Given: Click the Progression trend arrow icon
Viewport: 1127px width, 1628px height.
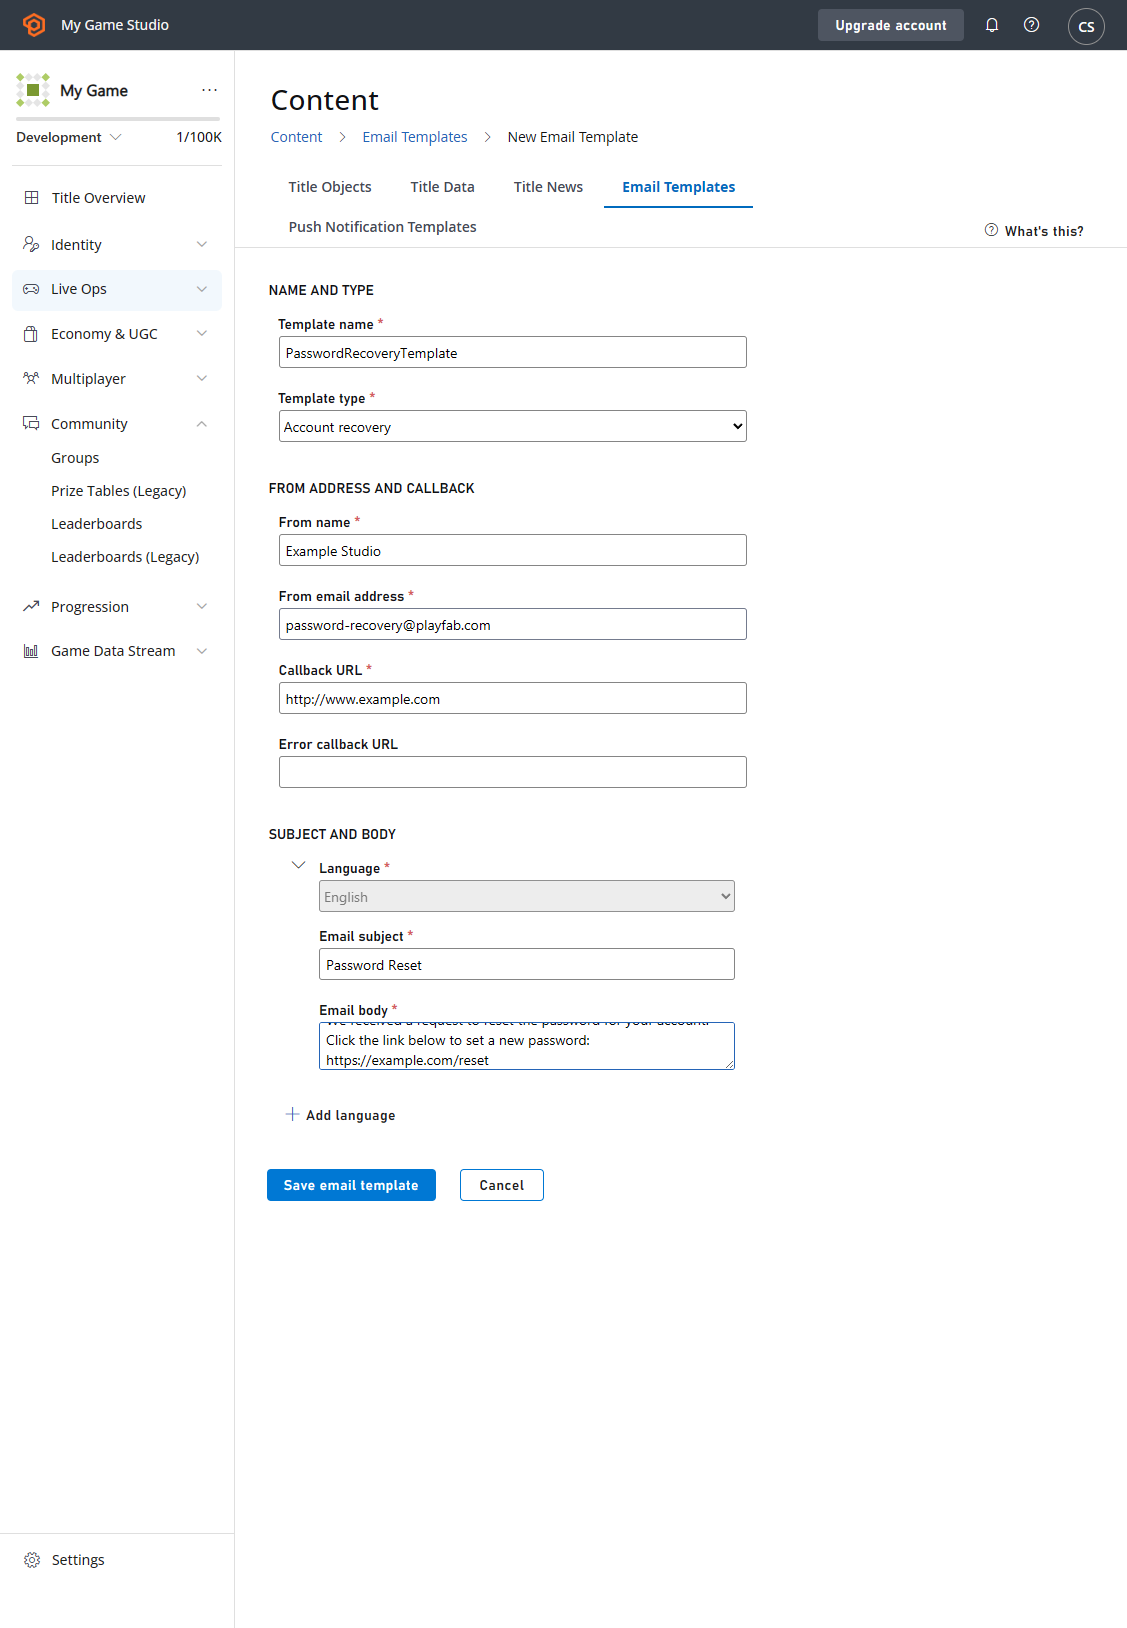Looking at the screenshot, I should pos(31,606).
